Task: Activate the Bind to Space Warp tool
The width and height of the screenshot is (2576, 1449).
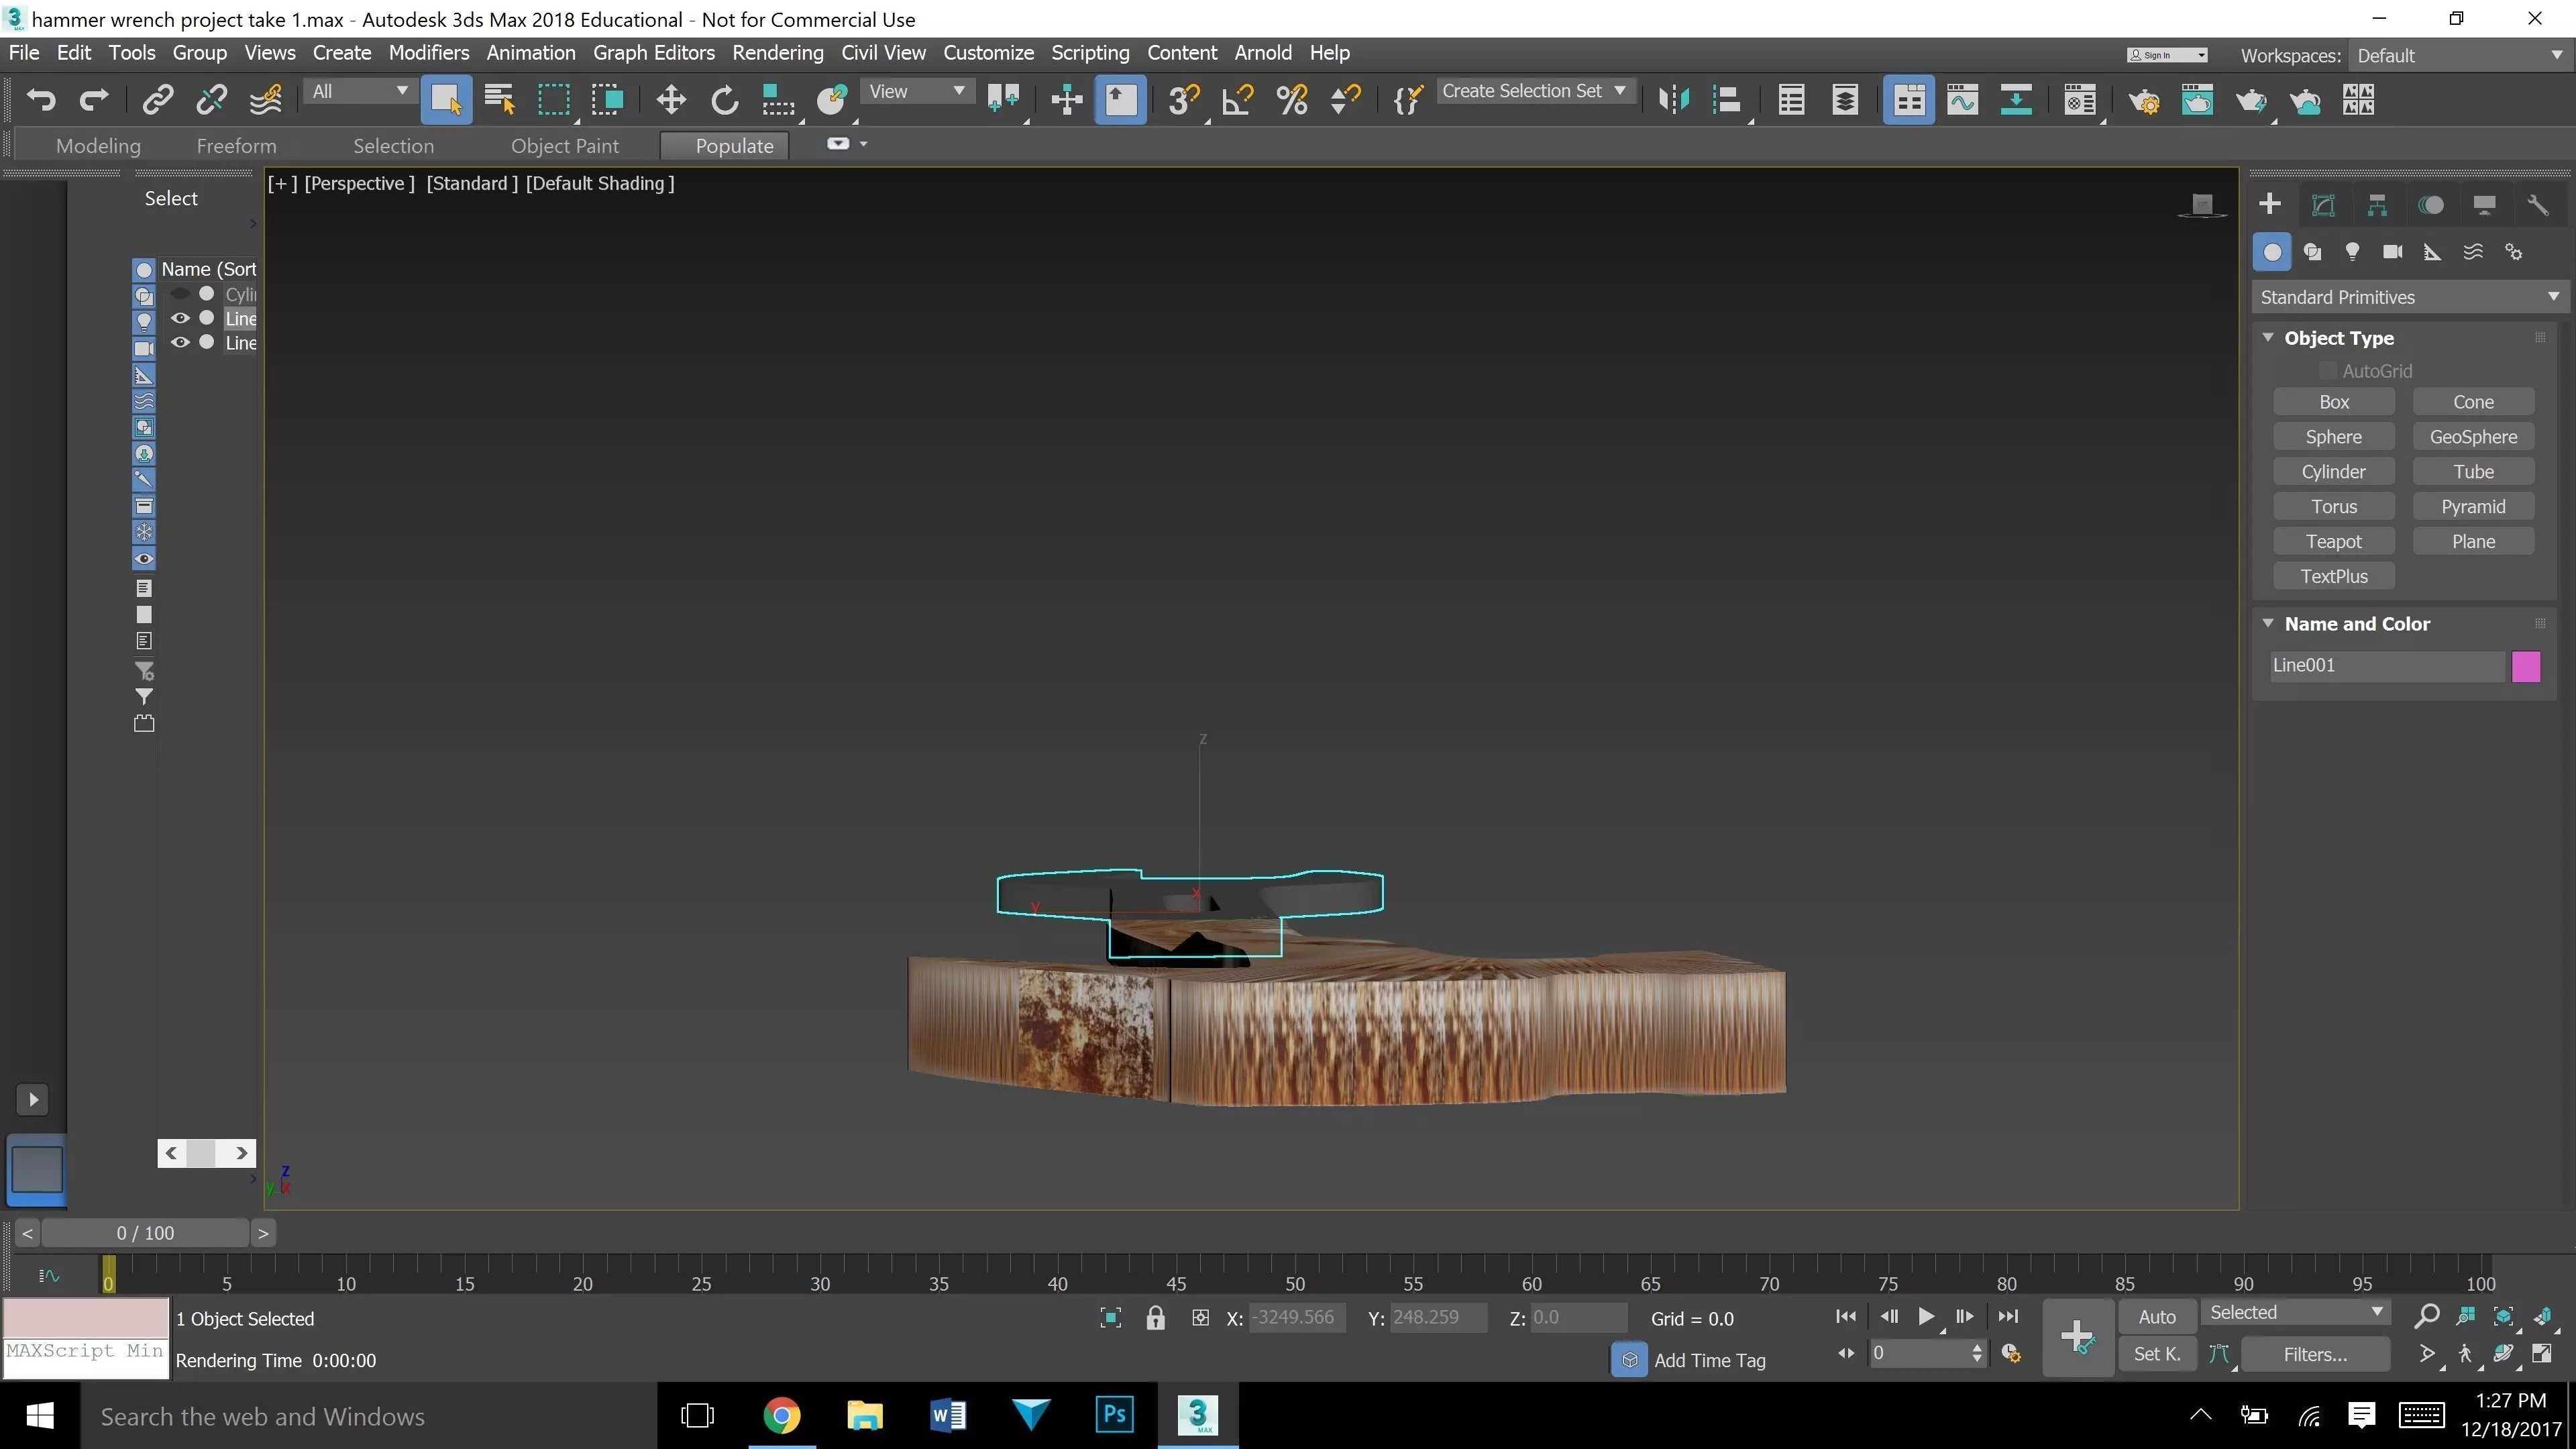Action: [x=266, y=99]
